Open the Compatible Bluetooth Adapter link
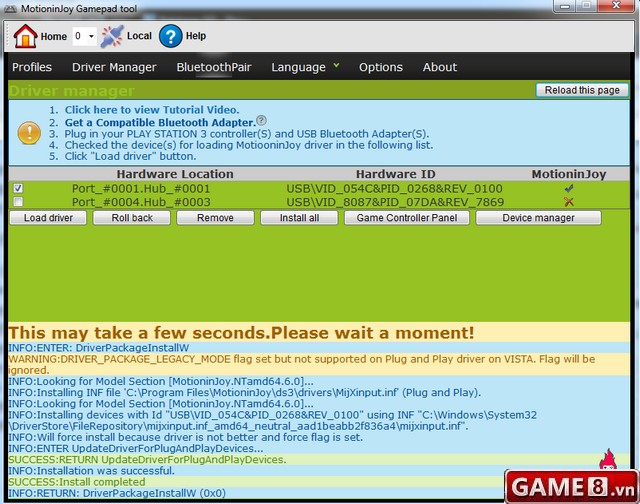 pos(160,122)
